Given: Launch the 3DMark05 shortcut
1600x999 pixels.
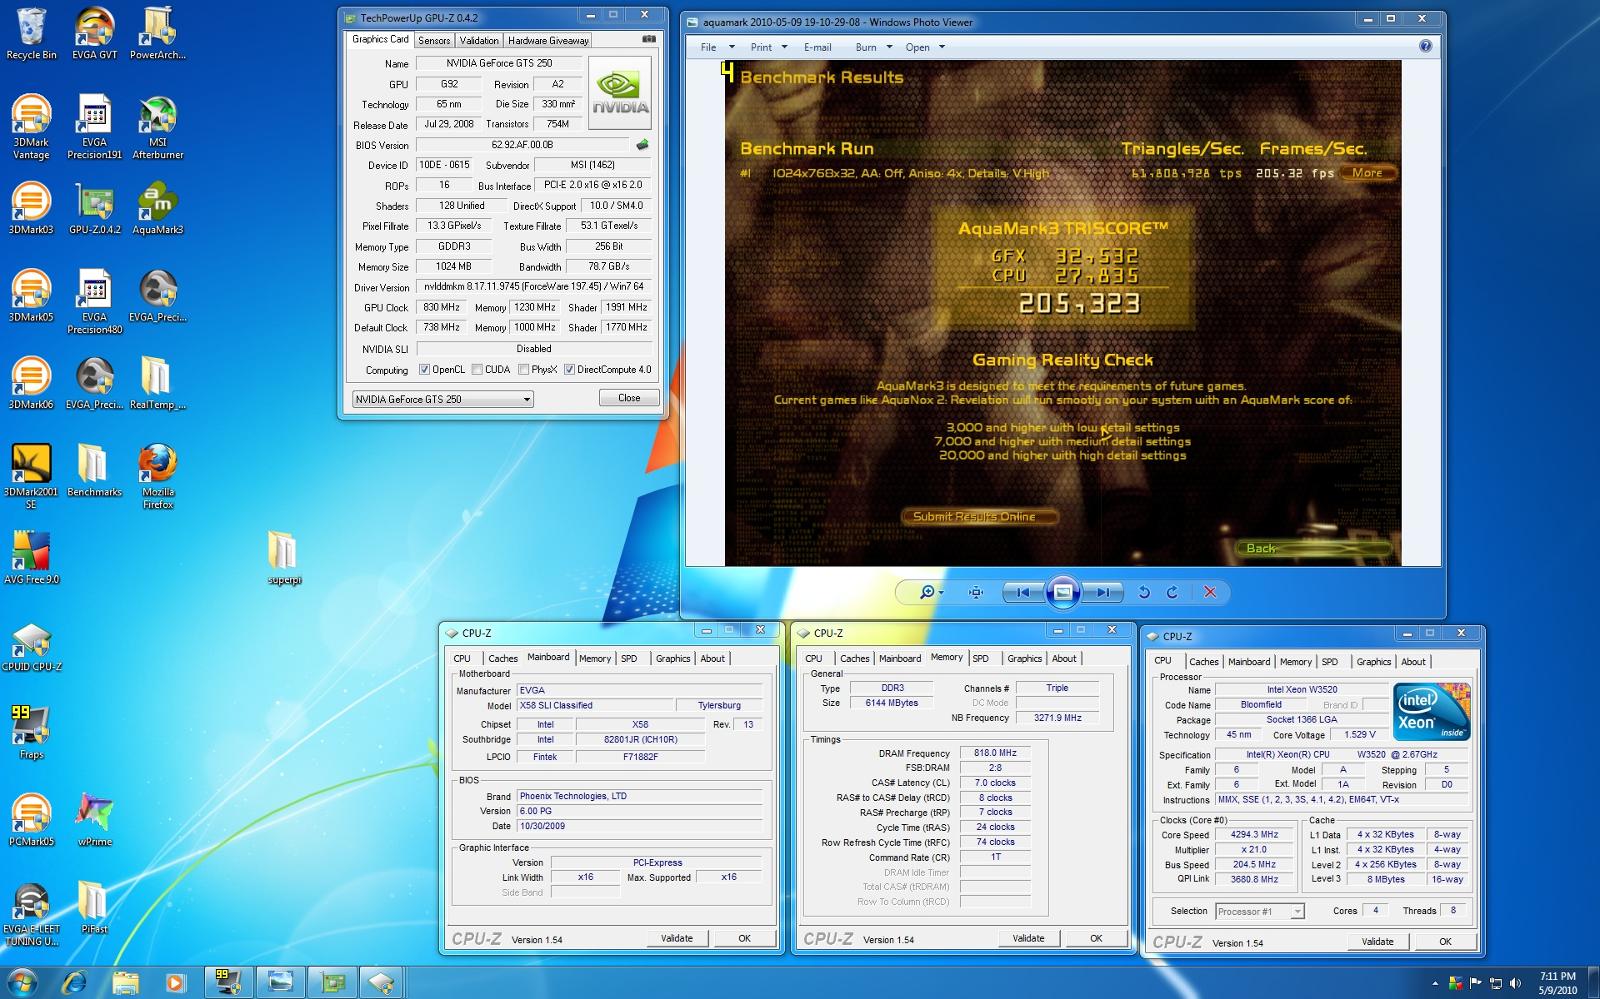Looking at the screenshot, I should click(x=31, y=296).
